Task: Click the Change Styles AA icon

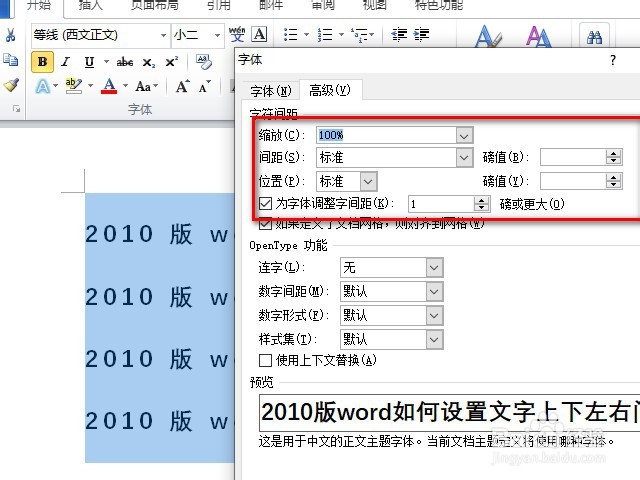Action: [x=538, y=36]
